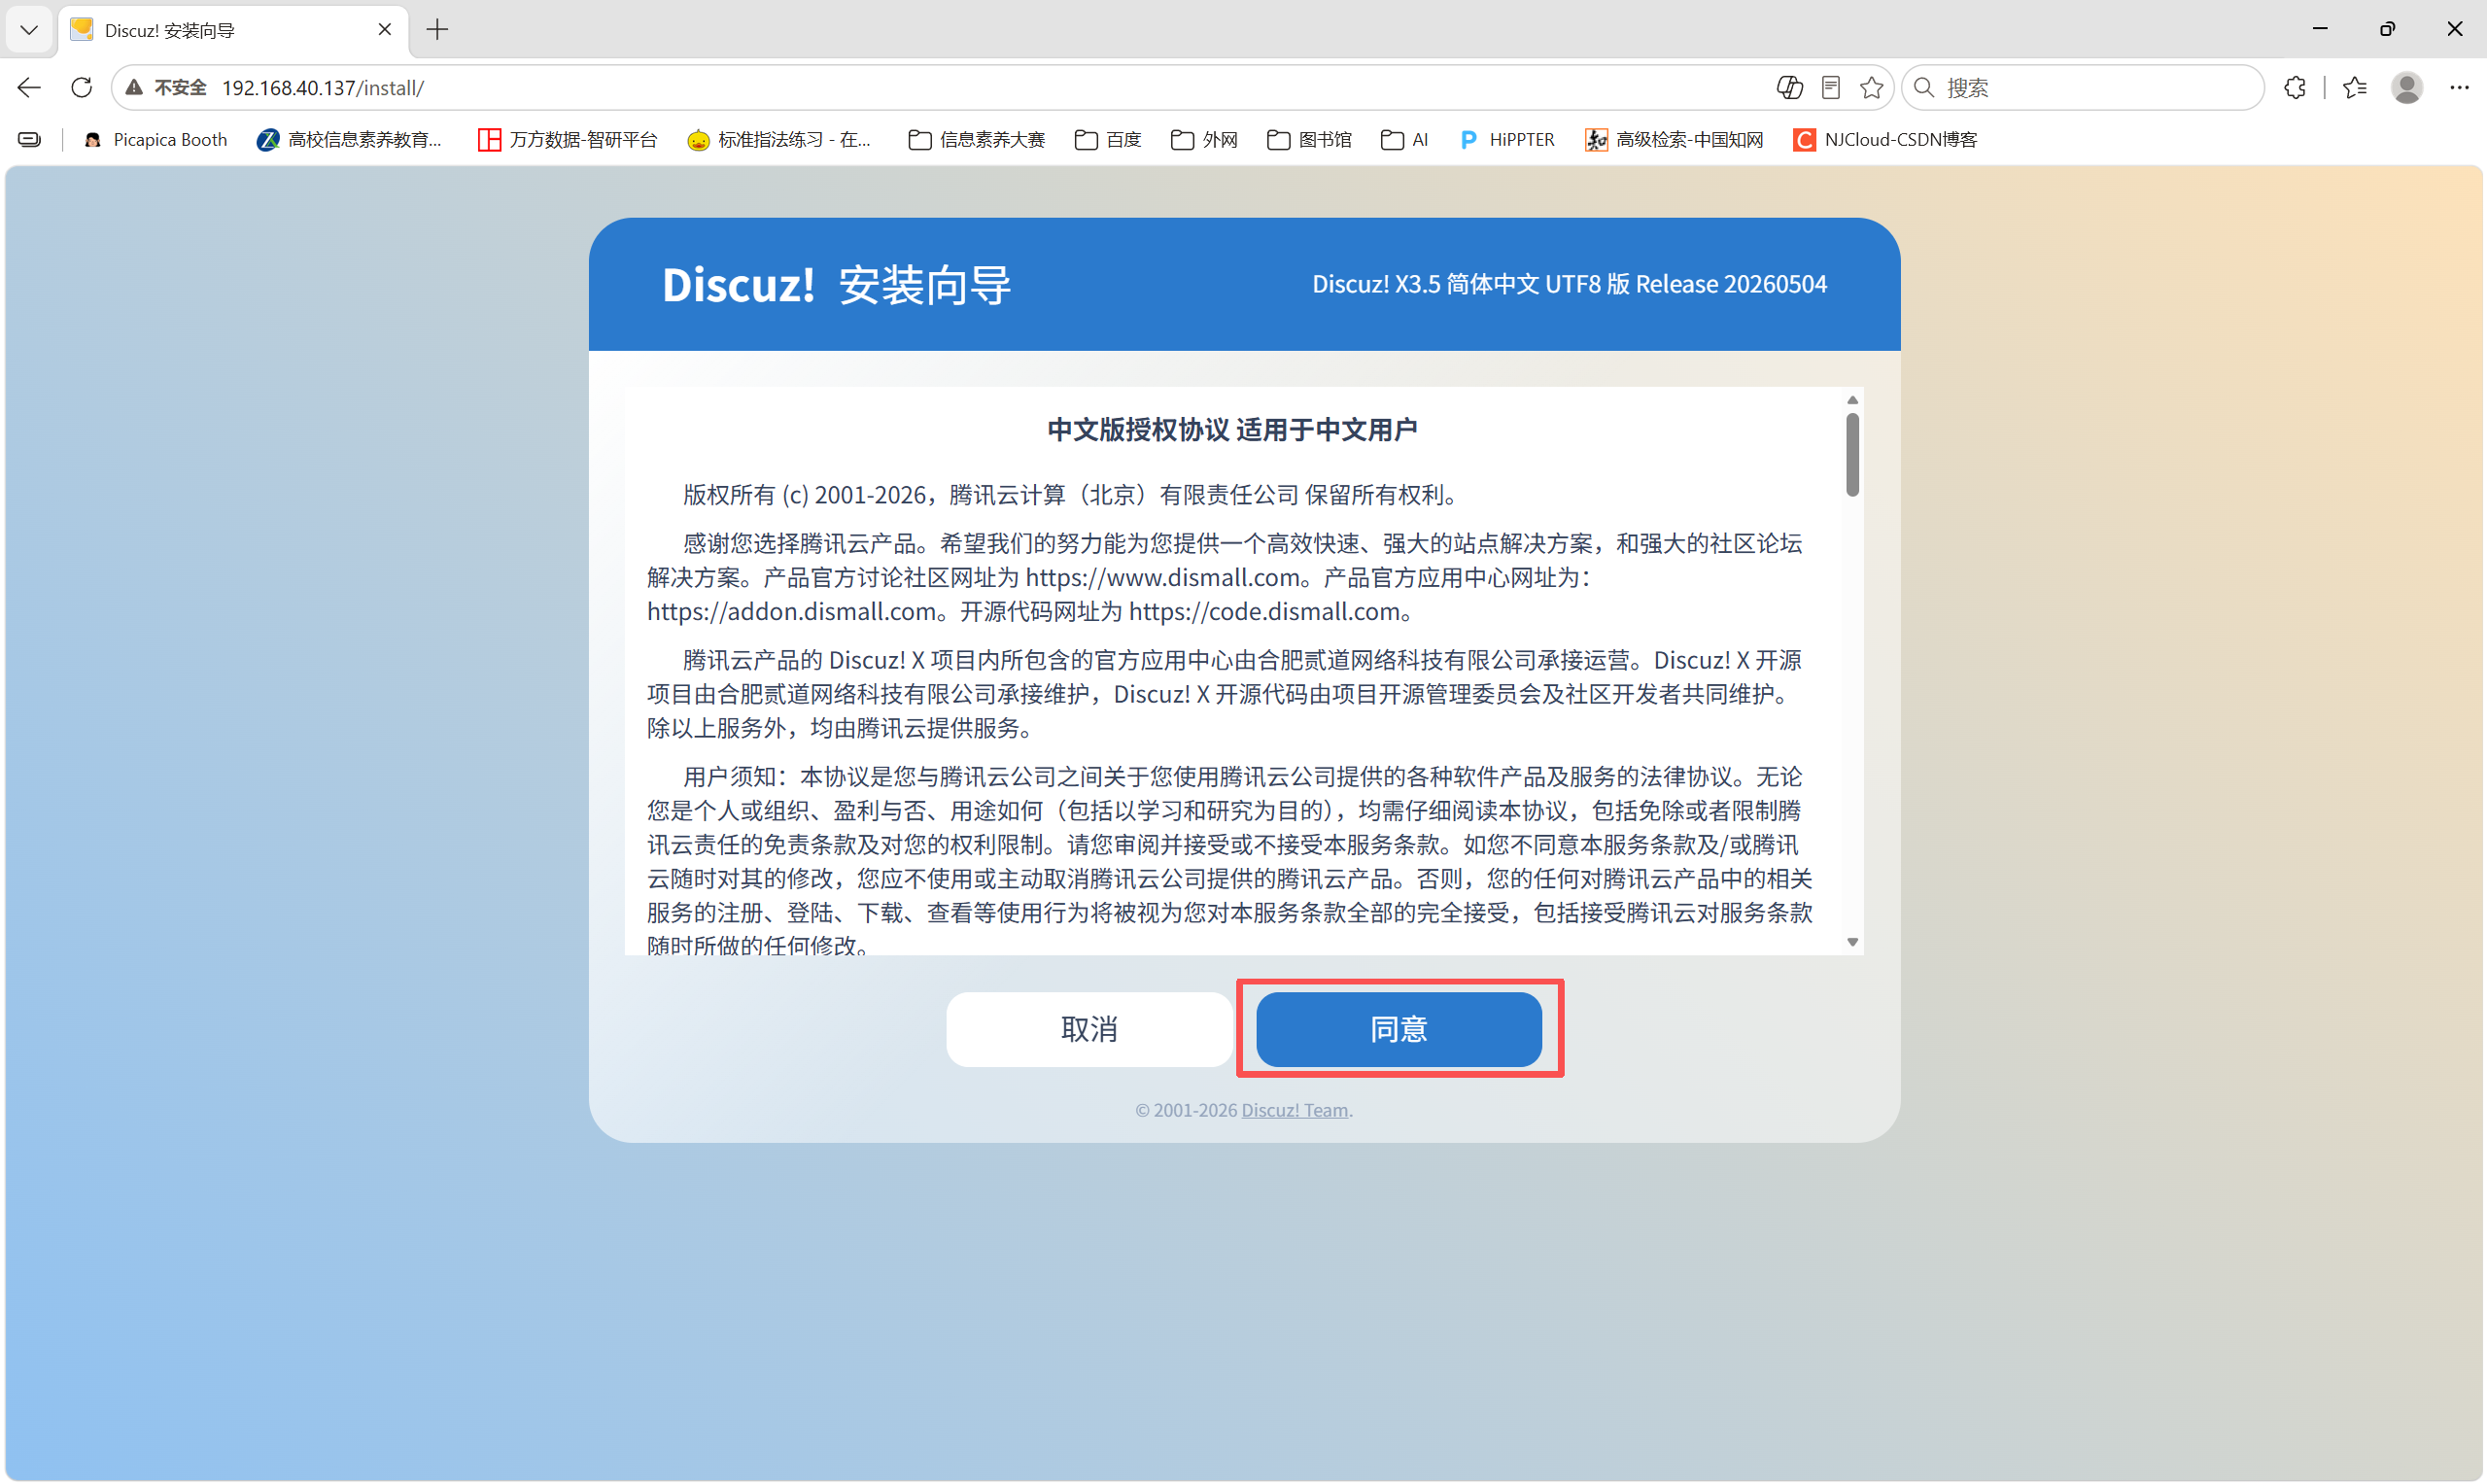Open browser settings and more menu

click(x=2459, y=88)
